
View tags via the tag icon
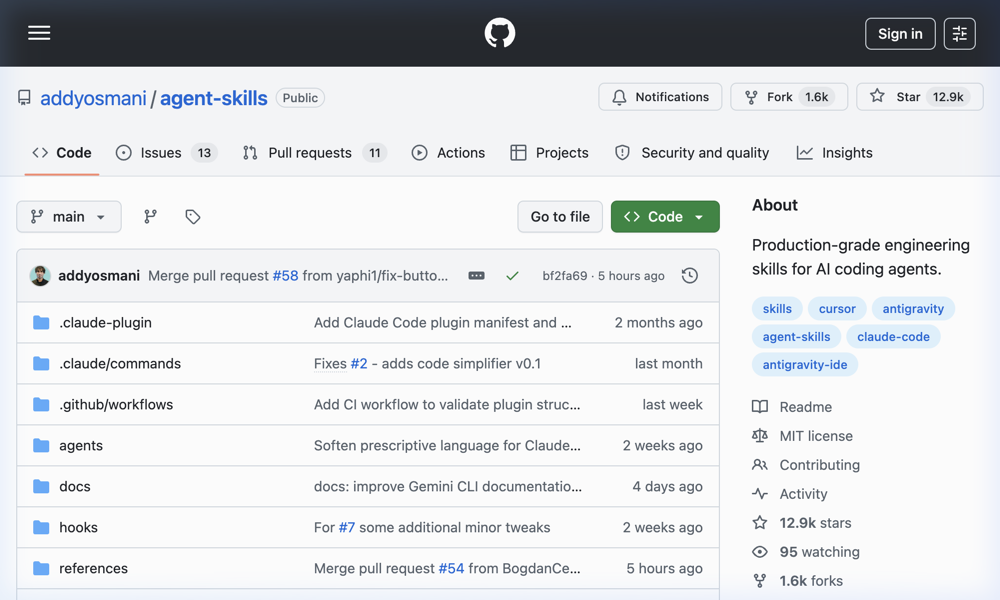click(193, 217)
